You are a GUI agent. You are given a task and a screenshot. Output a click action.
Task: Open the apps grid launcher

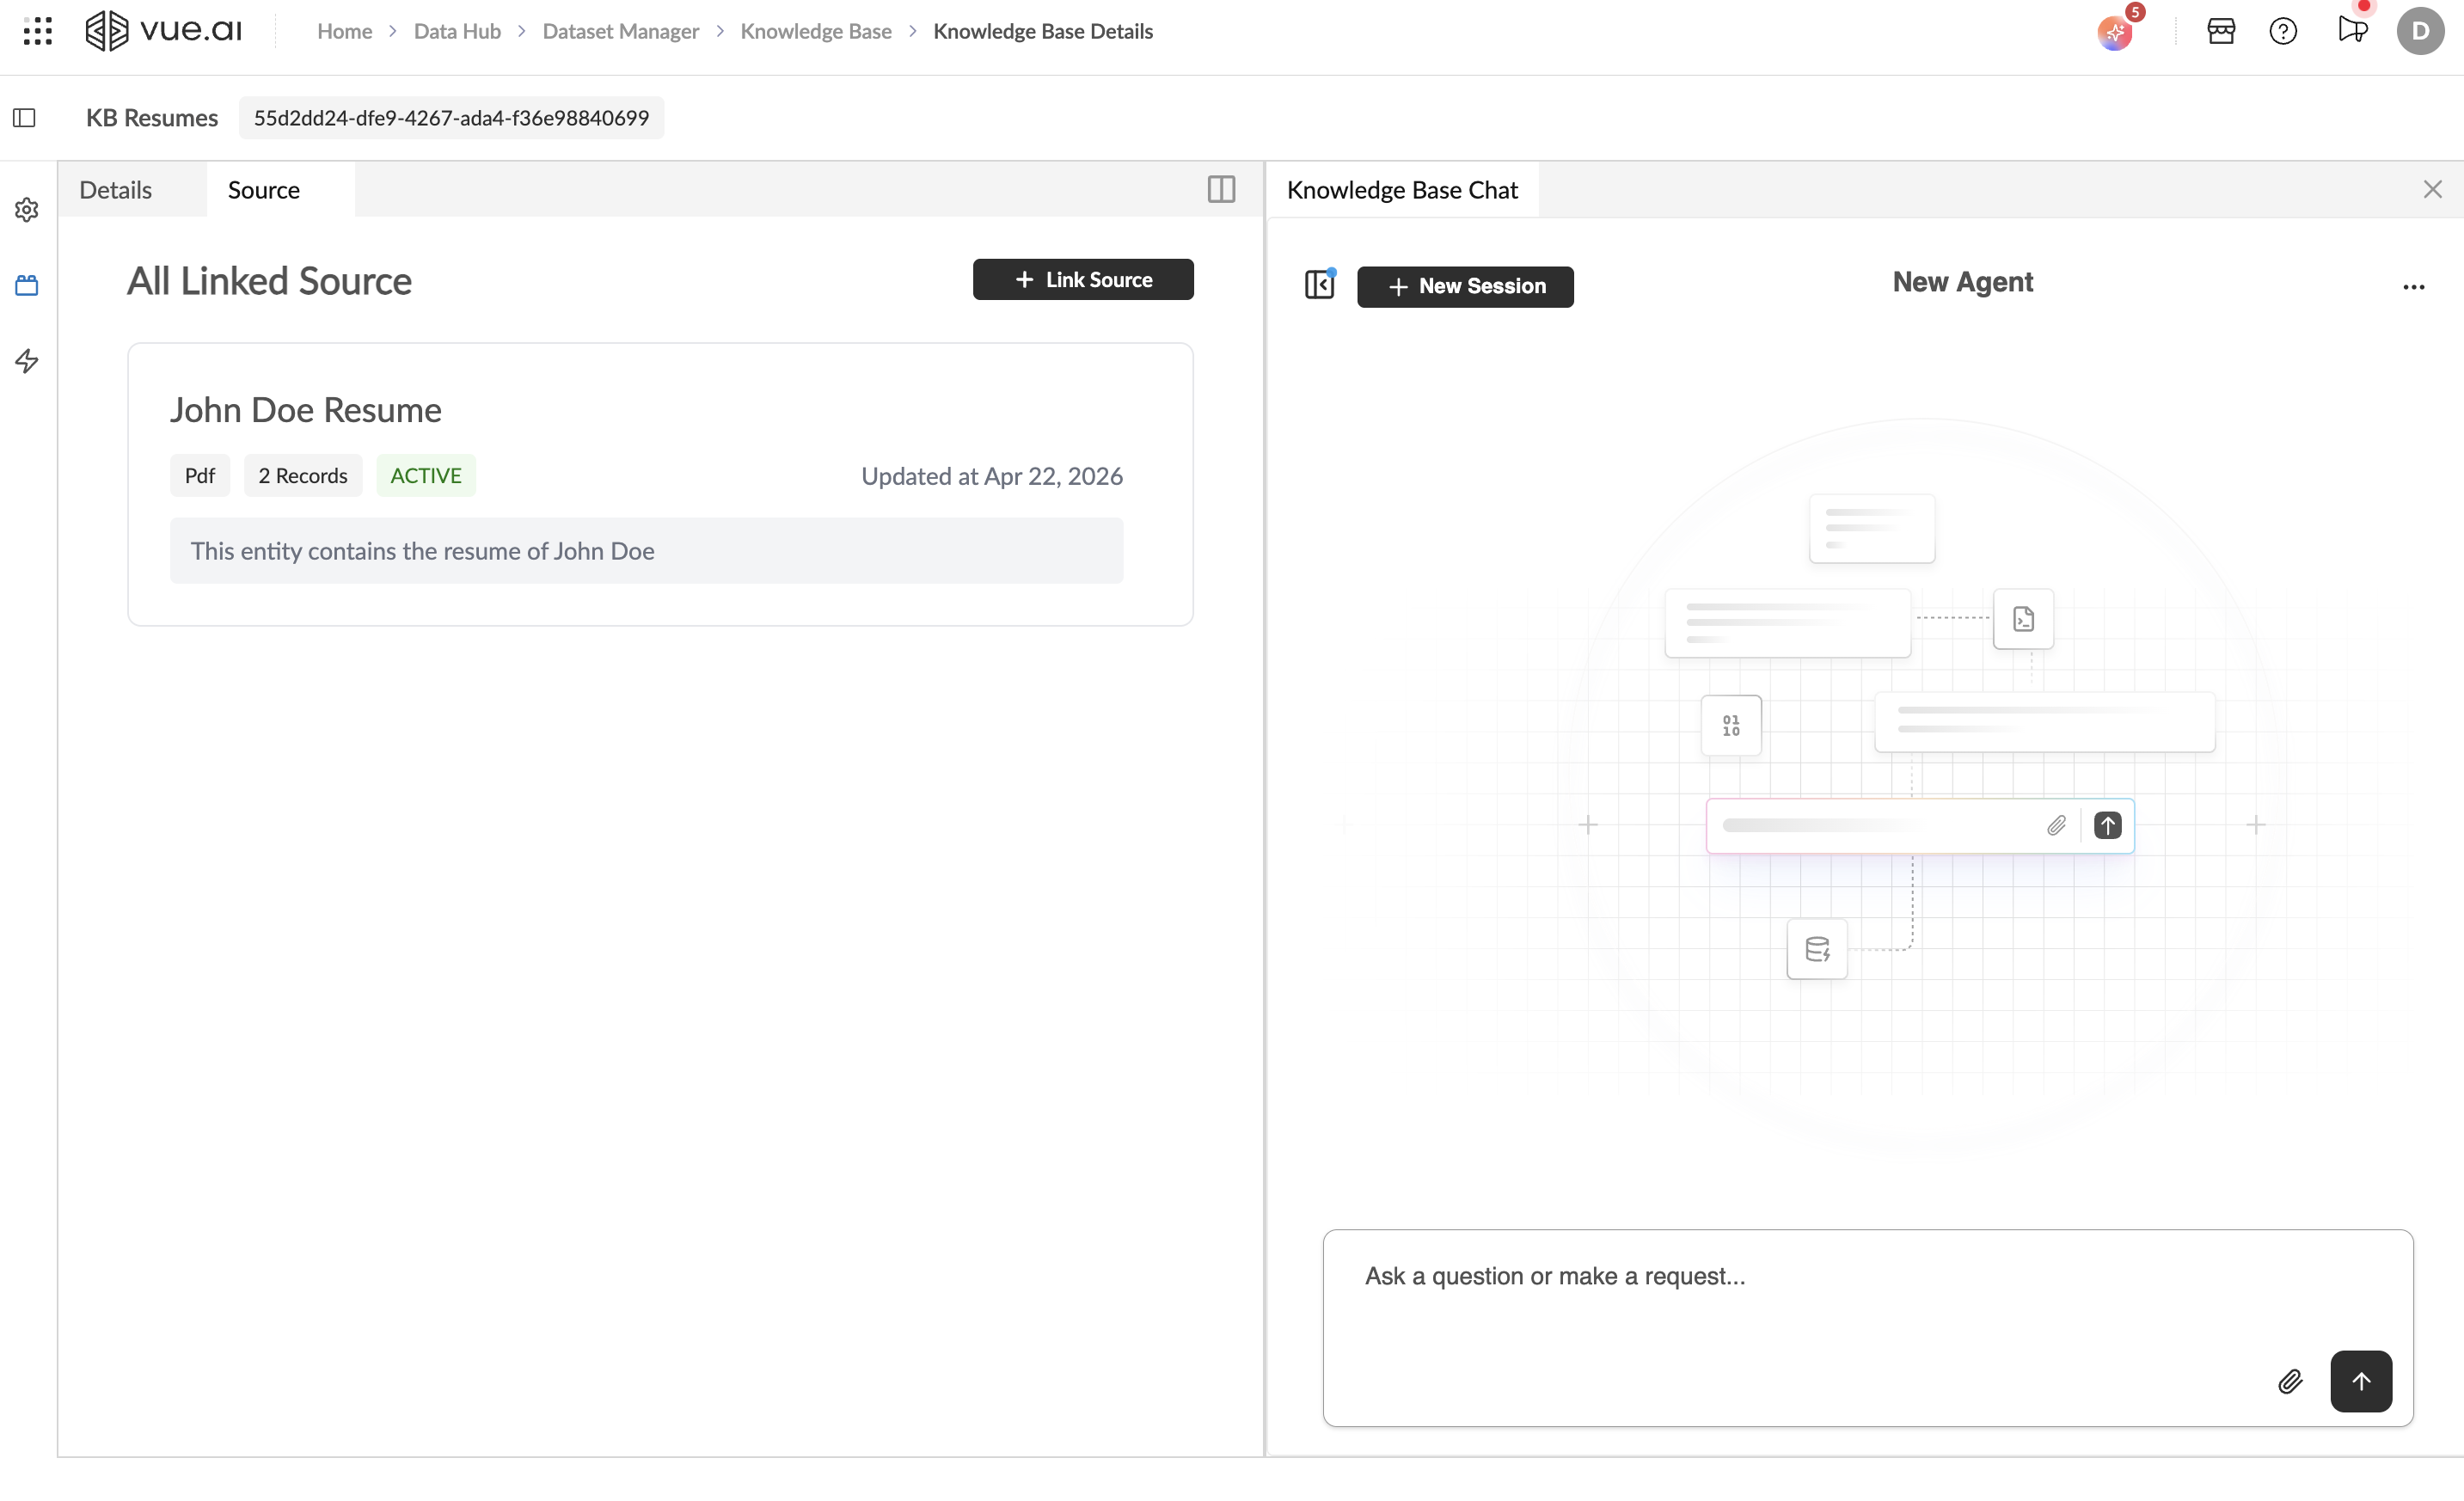[x=37, y=31]
